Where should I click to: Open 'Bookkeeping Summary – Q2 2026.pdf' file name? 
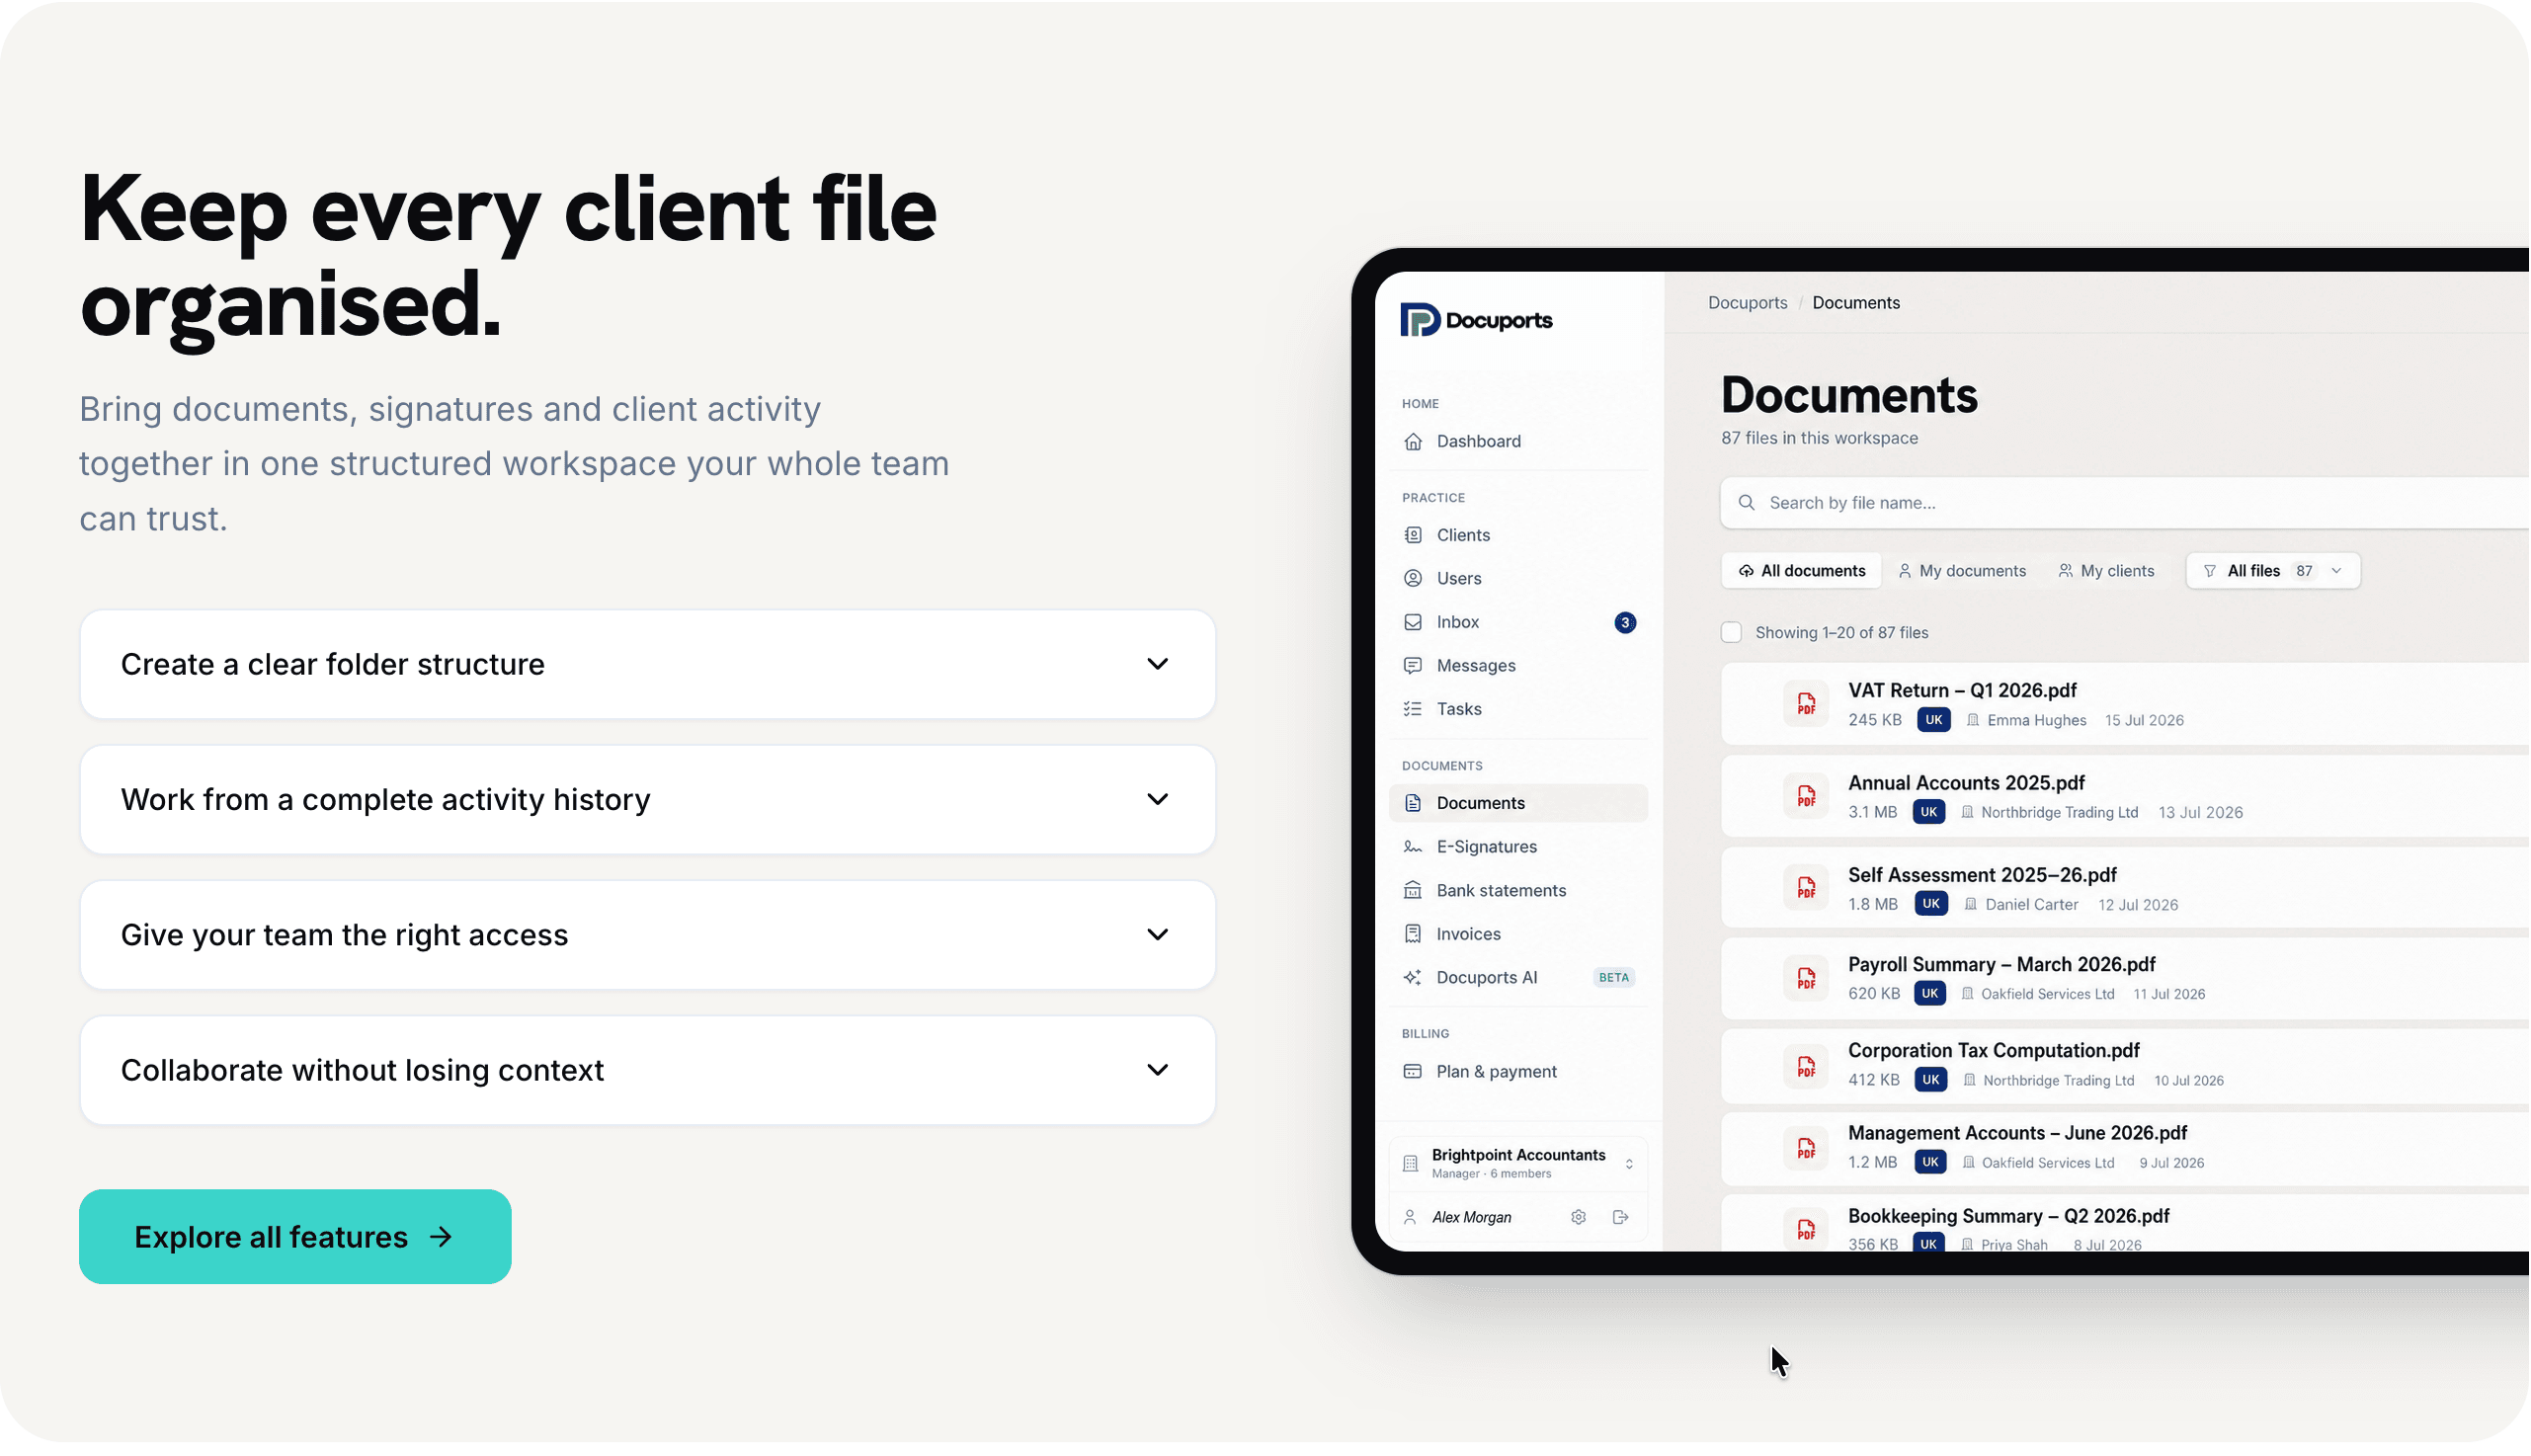point(2009,1217)
